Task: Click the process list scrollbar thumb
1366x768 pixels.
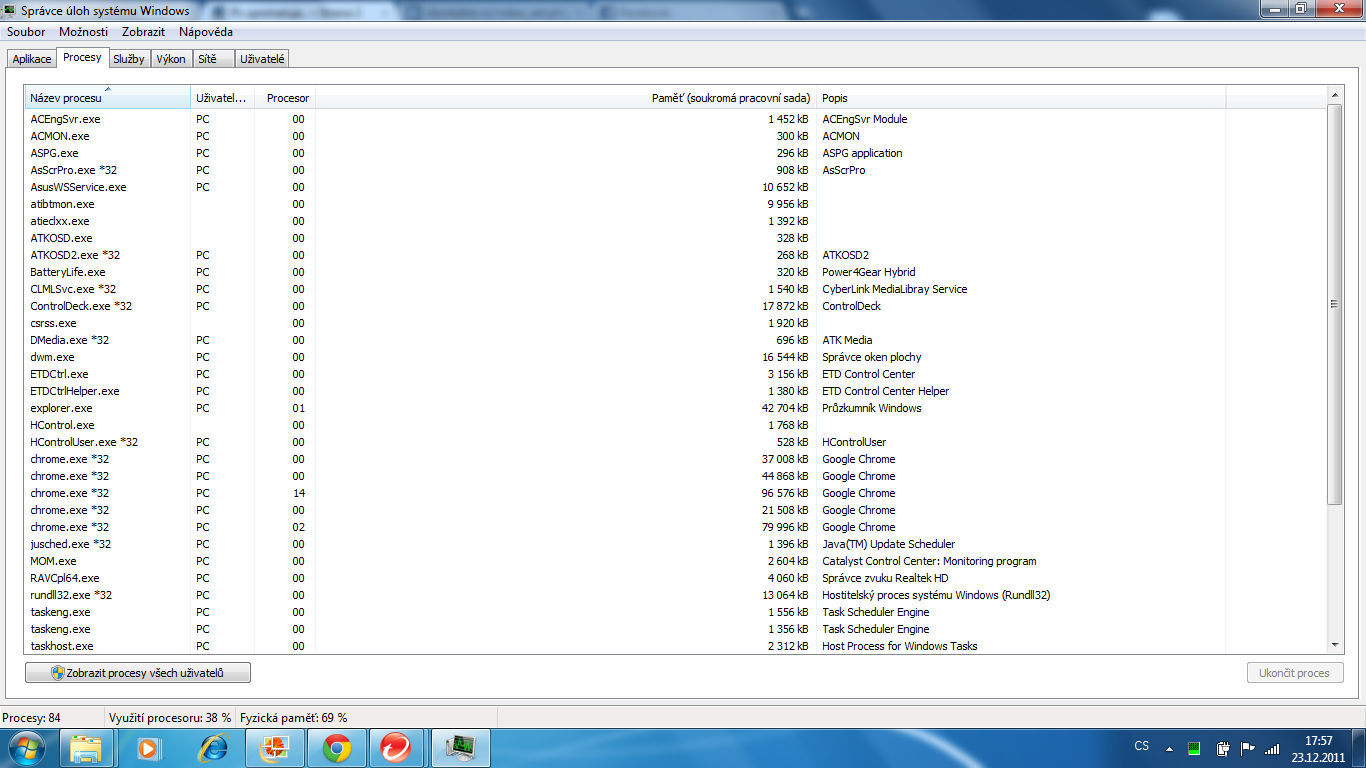Action: (x=1335, y=304)
